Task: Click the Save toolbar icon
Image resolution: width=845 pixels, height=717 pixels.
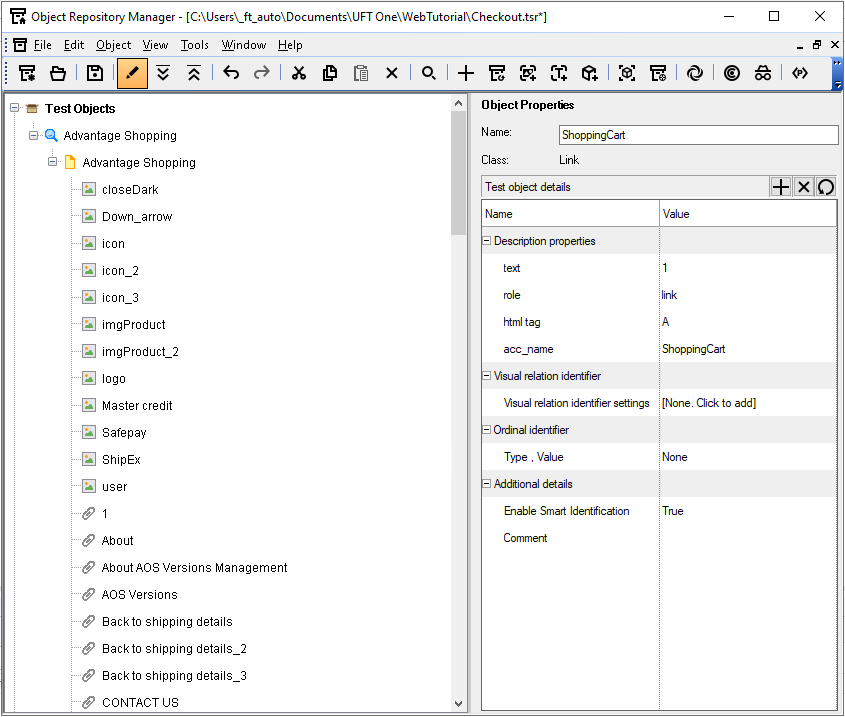Action: pos(95,73)
